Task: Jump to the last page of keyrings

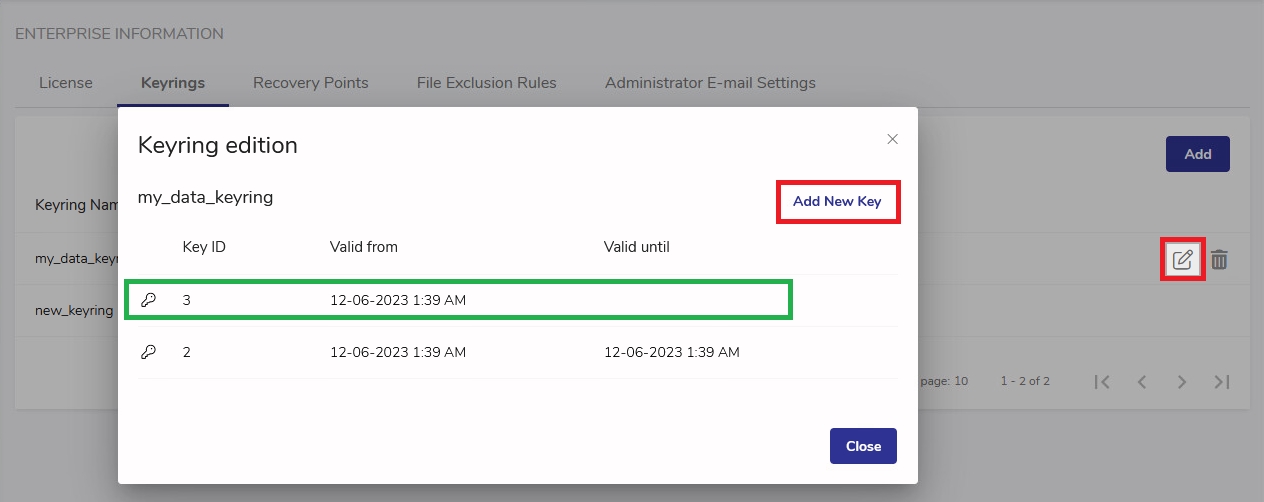Action: point(1221,381)
